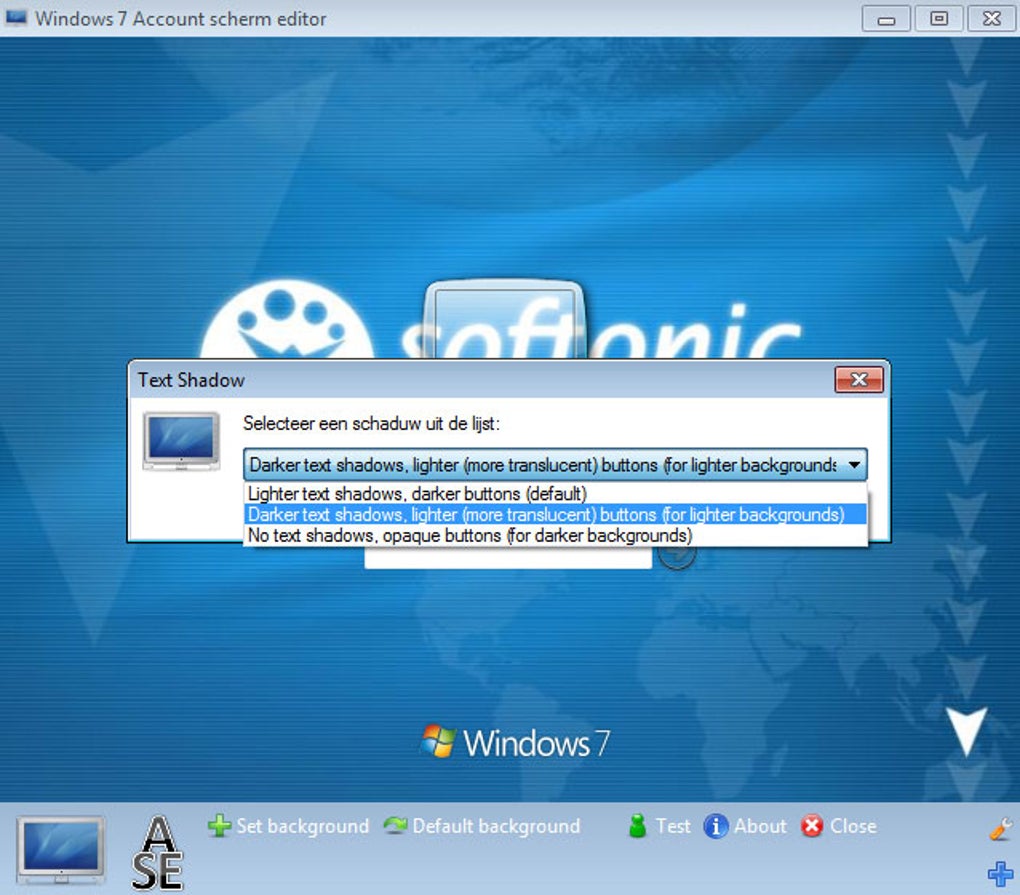Click the monitor icon in Text Shadow dialog

click(x=181, y=442)
